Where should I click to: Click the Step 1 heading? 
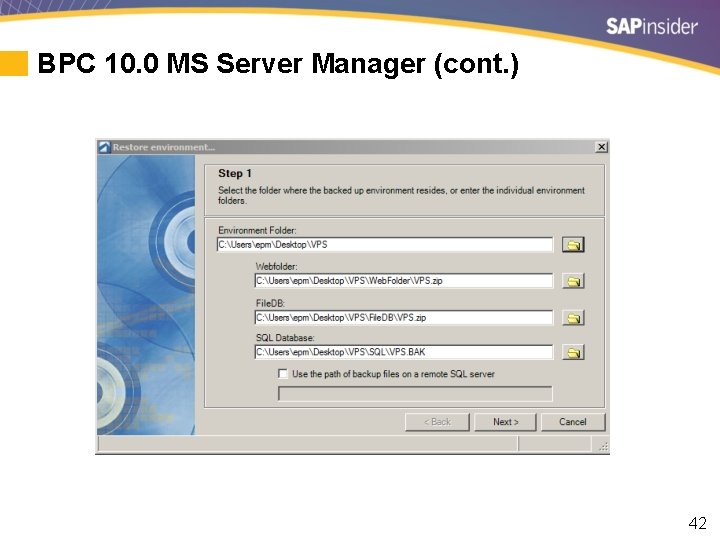click(x=235, y=174)
